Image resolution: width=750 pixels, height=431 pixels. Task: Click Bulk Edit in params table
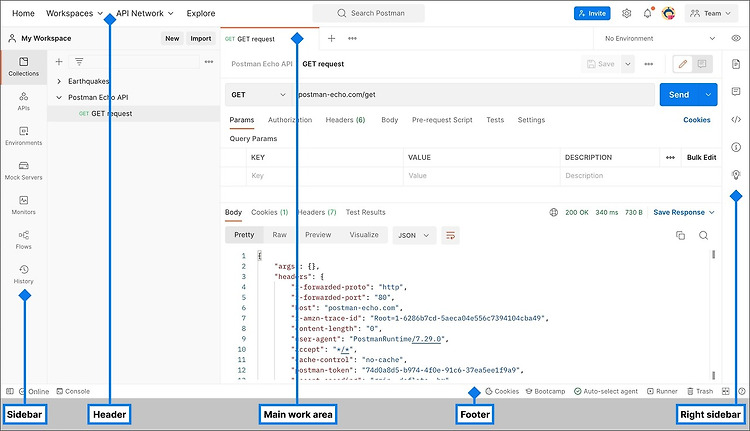(701, 157)
